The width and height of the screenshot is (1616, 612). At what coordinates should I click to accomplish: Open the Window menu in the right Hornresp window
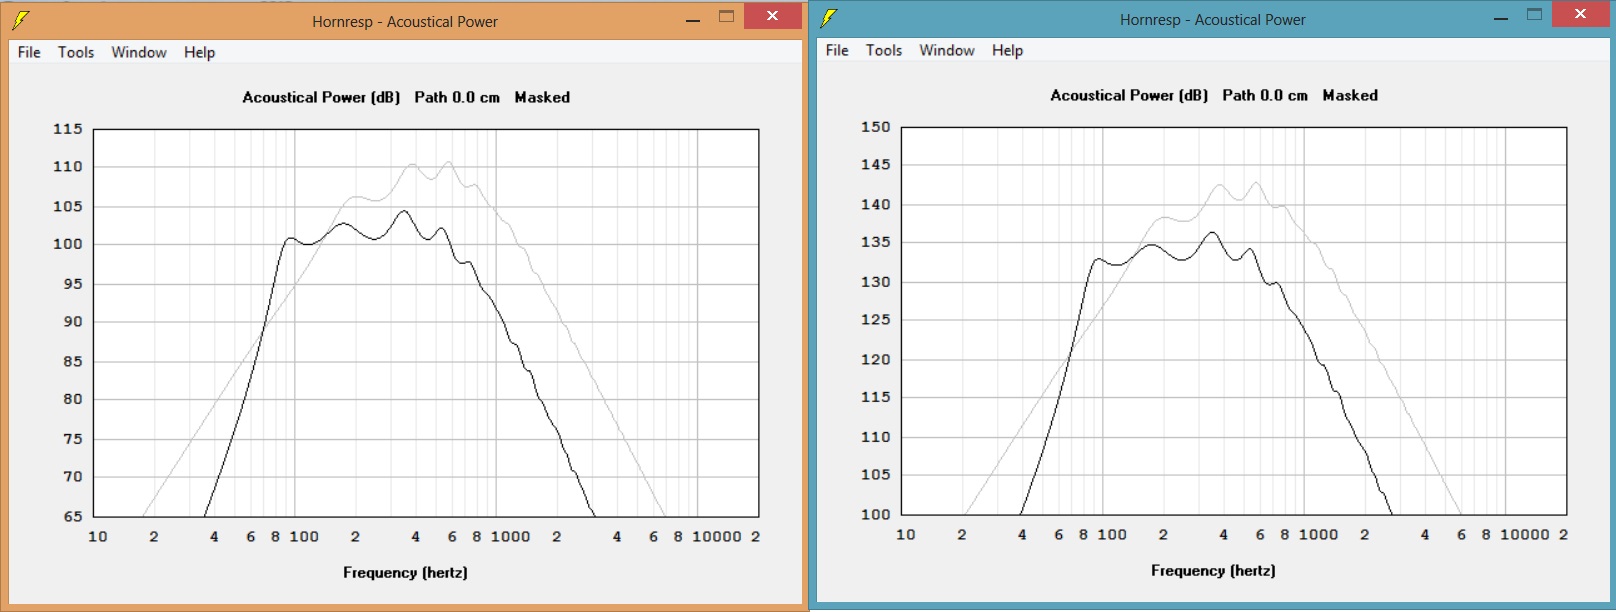click(x=947, y=50)
